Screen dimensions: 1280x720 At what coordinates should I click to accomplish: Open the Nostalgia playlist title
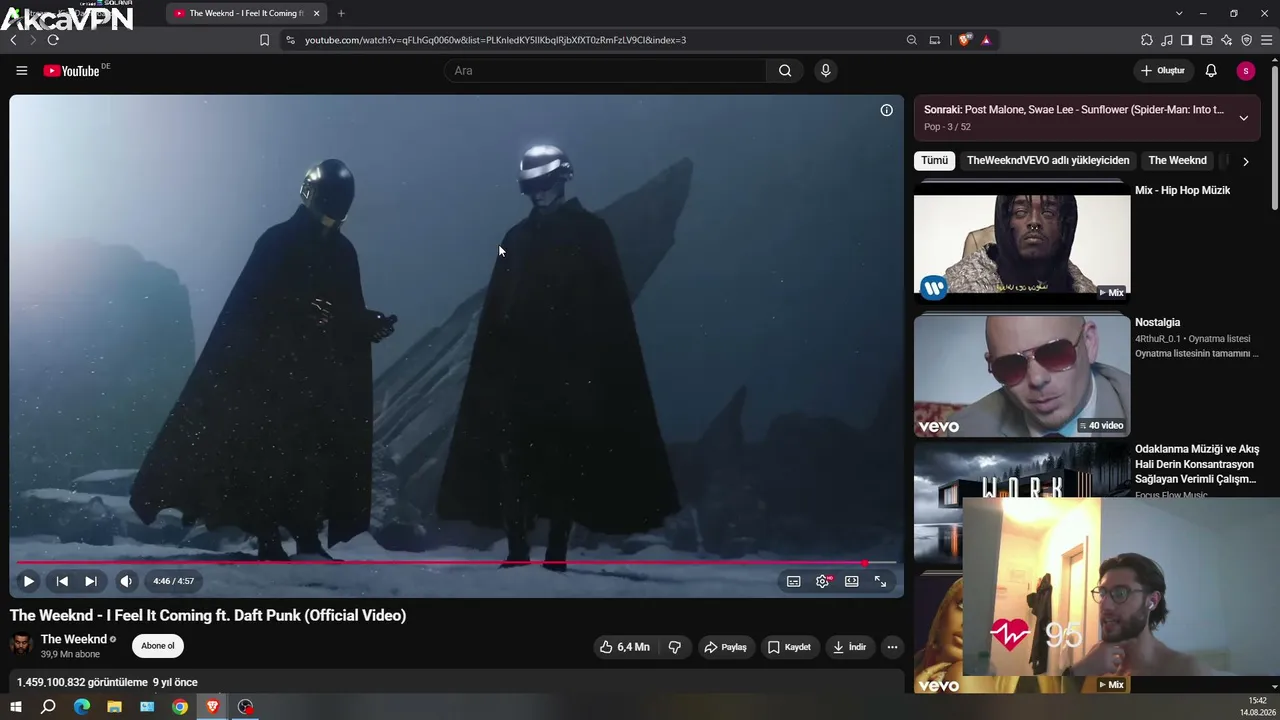[1157, 322]
